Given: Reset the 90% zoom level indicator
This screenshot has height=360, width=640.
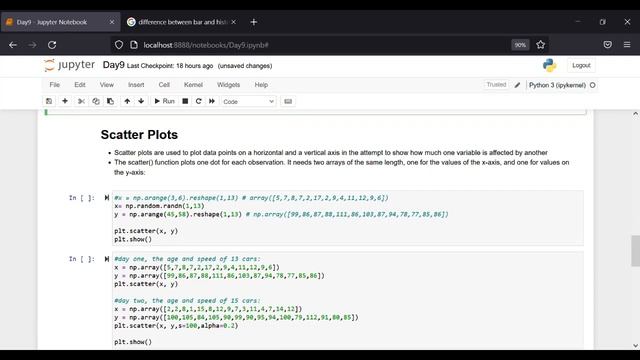Looking at the screenshot, I should coord(520,45).
